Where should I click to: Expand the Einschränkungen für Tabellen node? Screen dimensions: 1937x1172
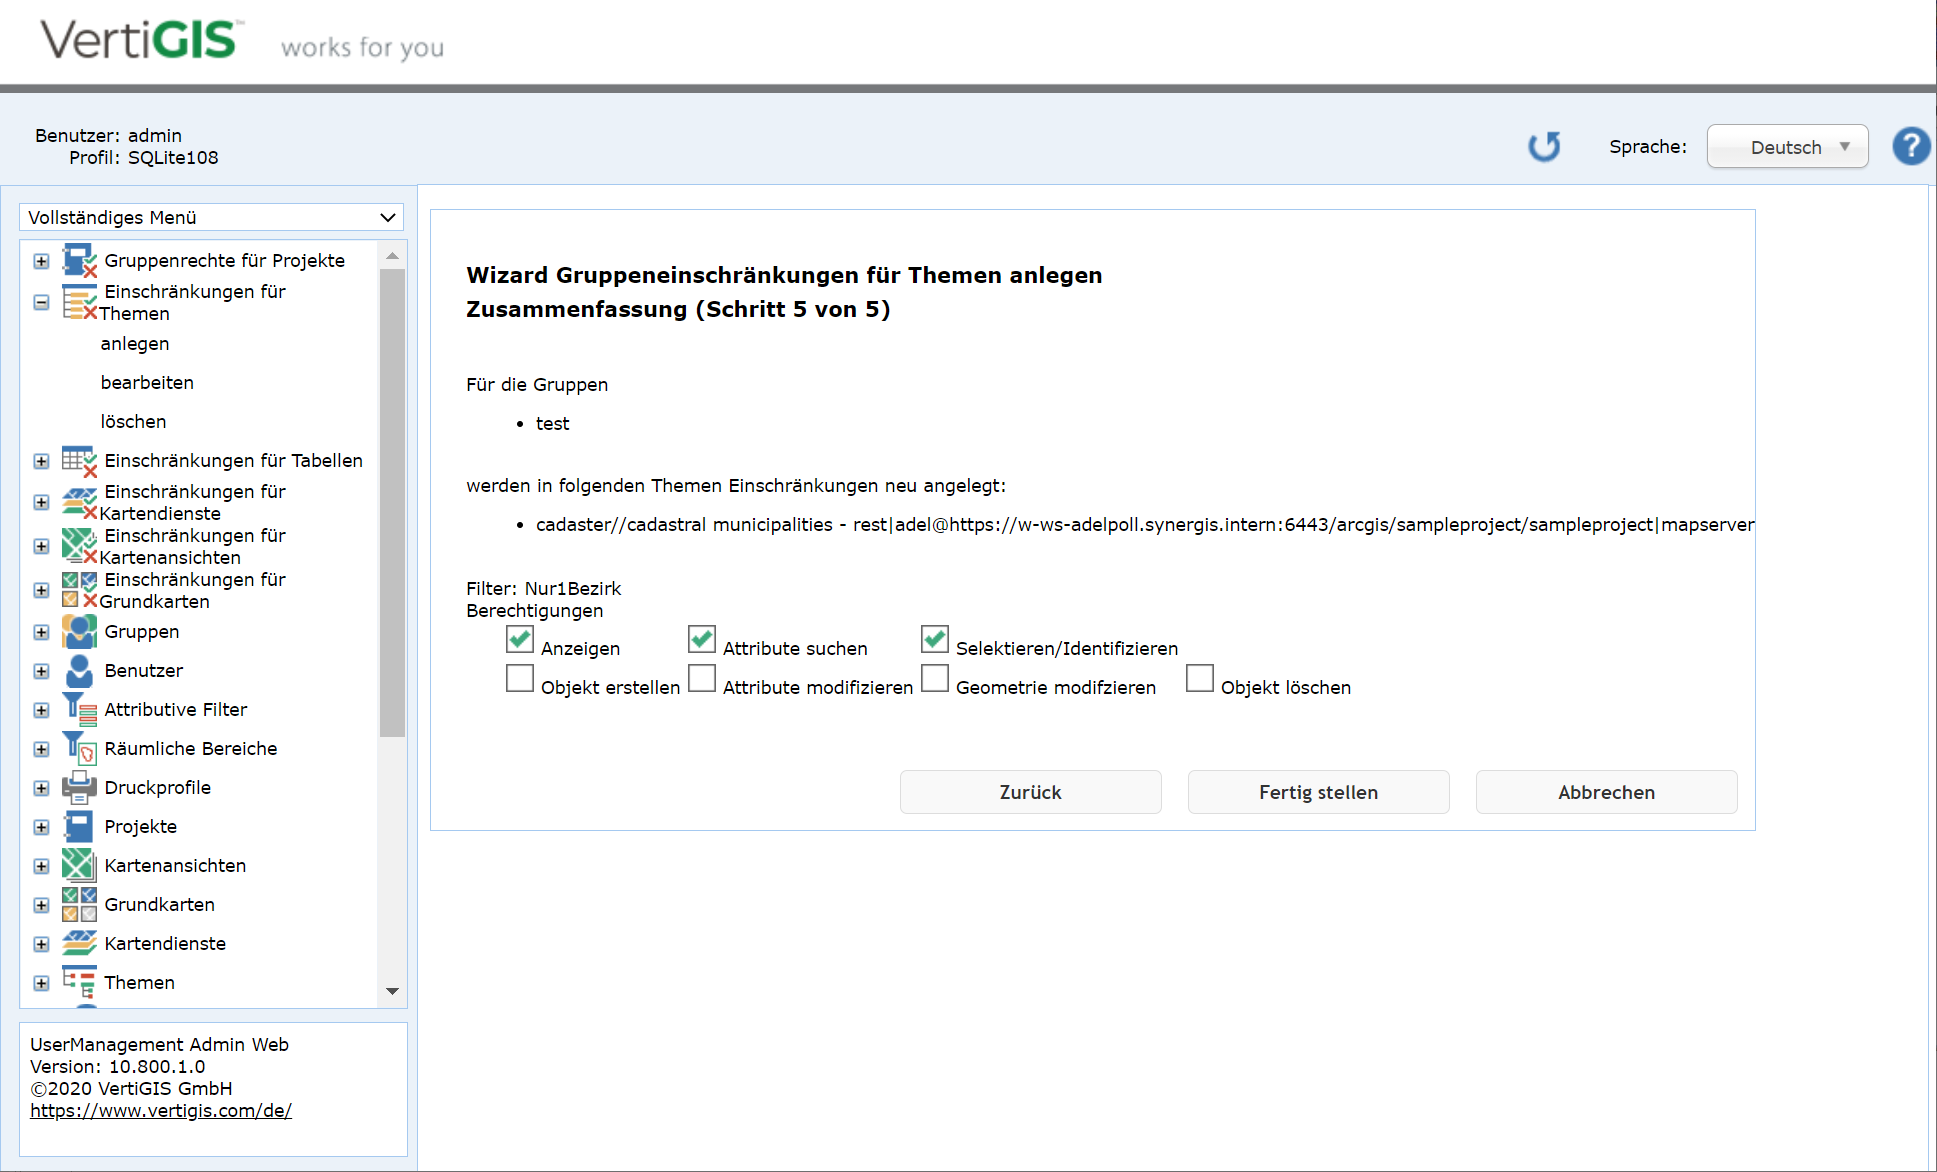pyautogui.click(x=41, y=461)
